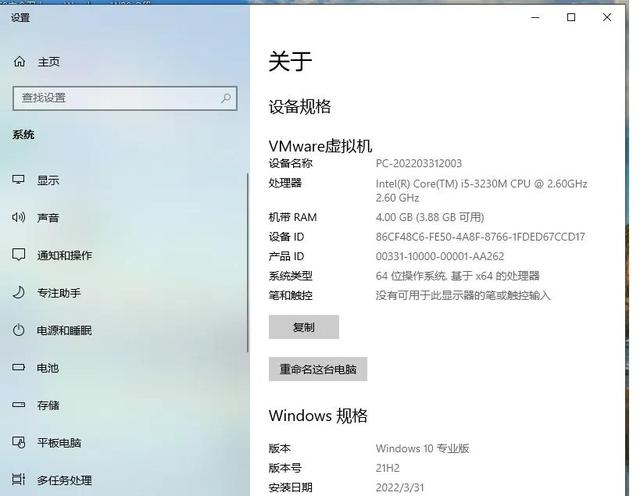Focus the 查找设置 search box
This screenshot has height=496, width=640.
coord(125,98)
